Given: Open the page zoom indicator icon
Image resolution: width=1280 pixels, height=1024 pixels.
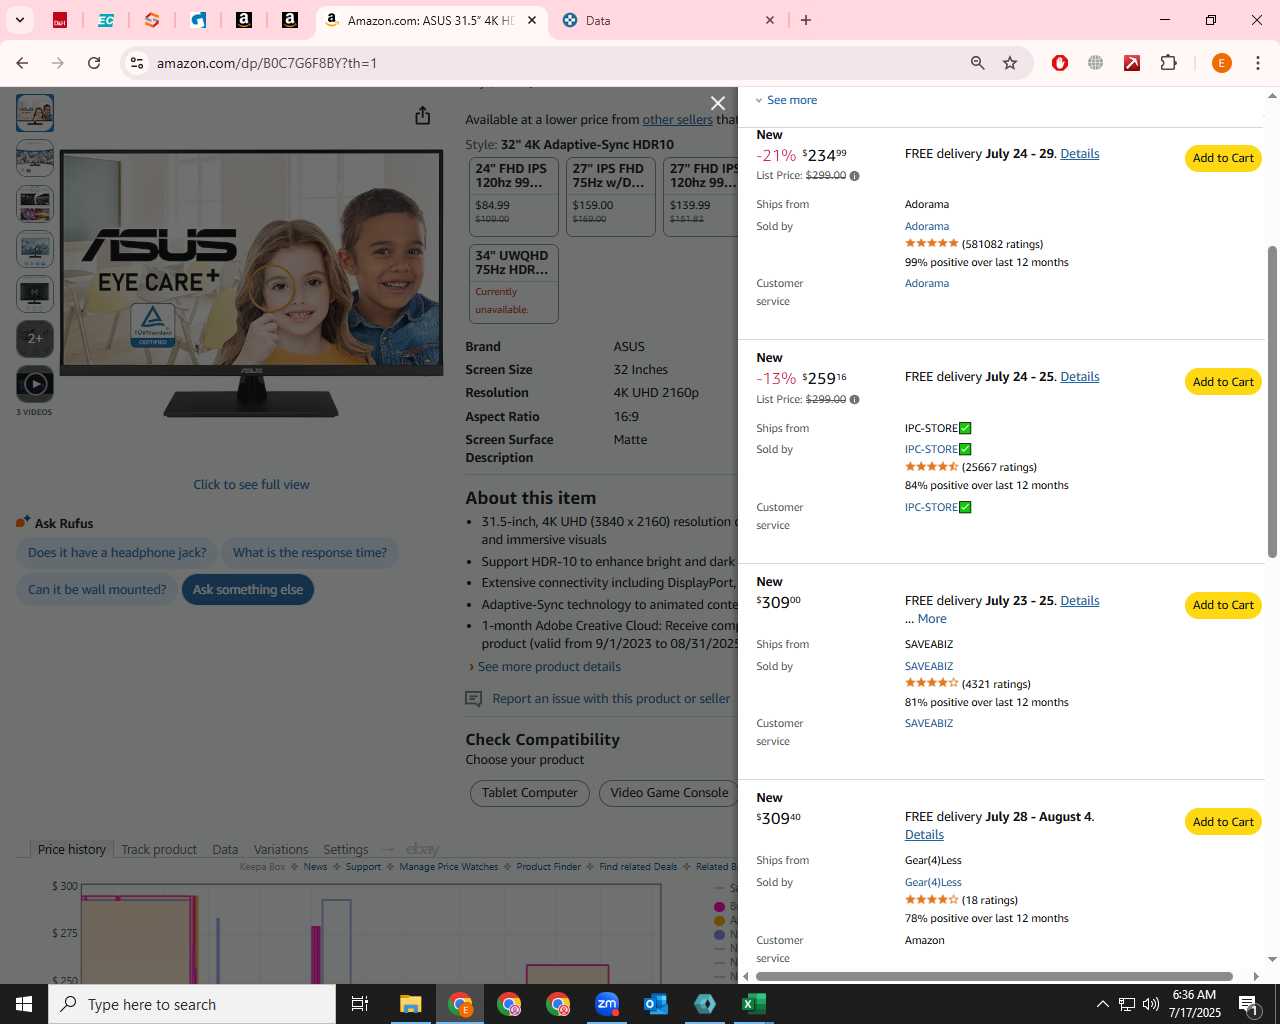Looking at the screenshot, I should click(977, 63).
